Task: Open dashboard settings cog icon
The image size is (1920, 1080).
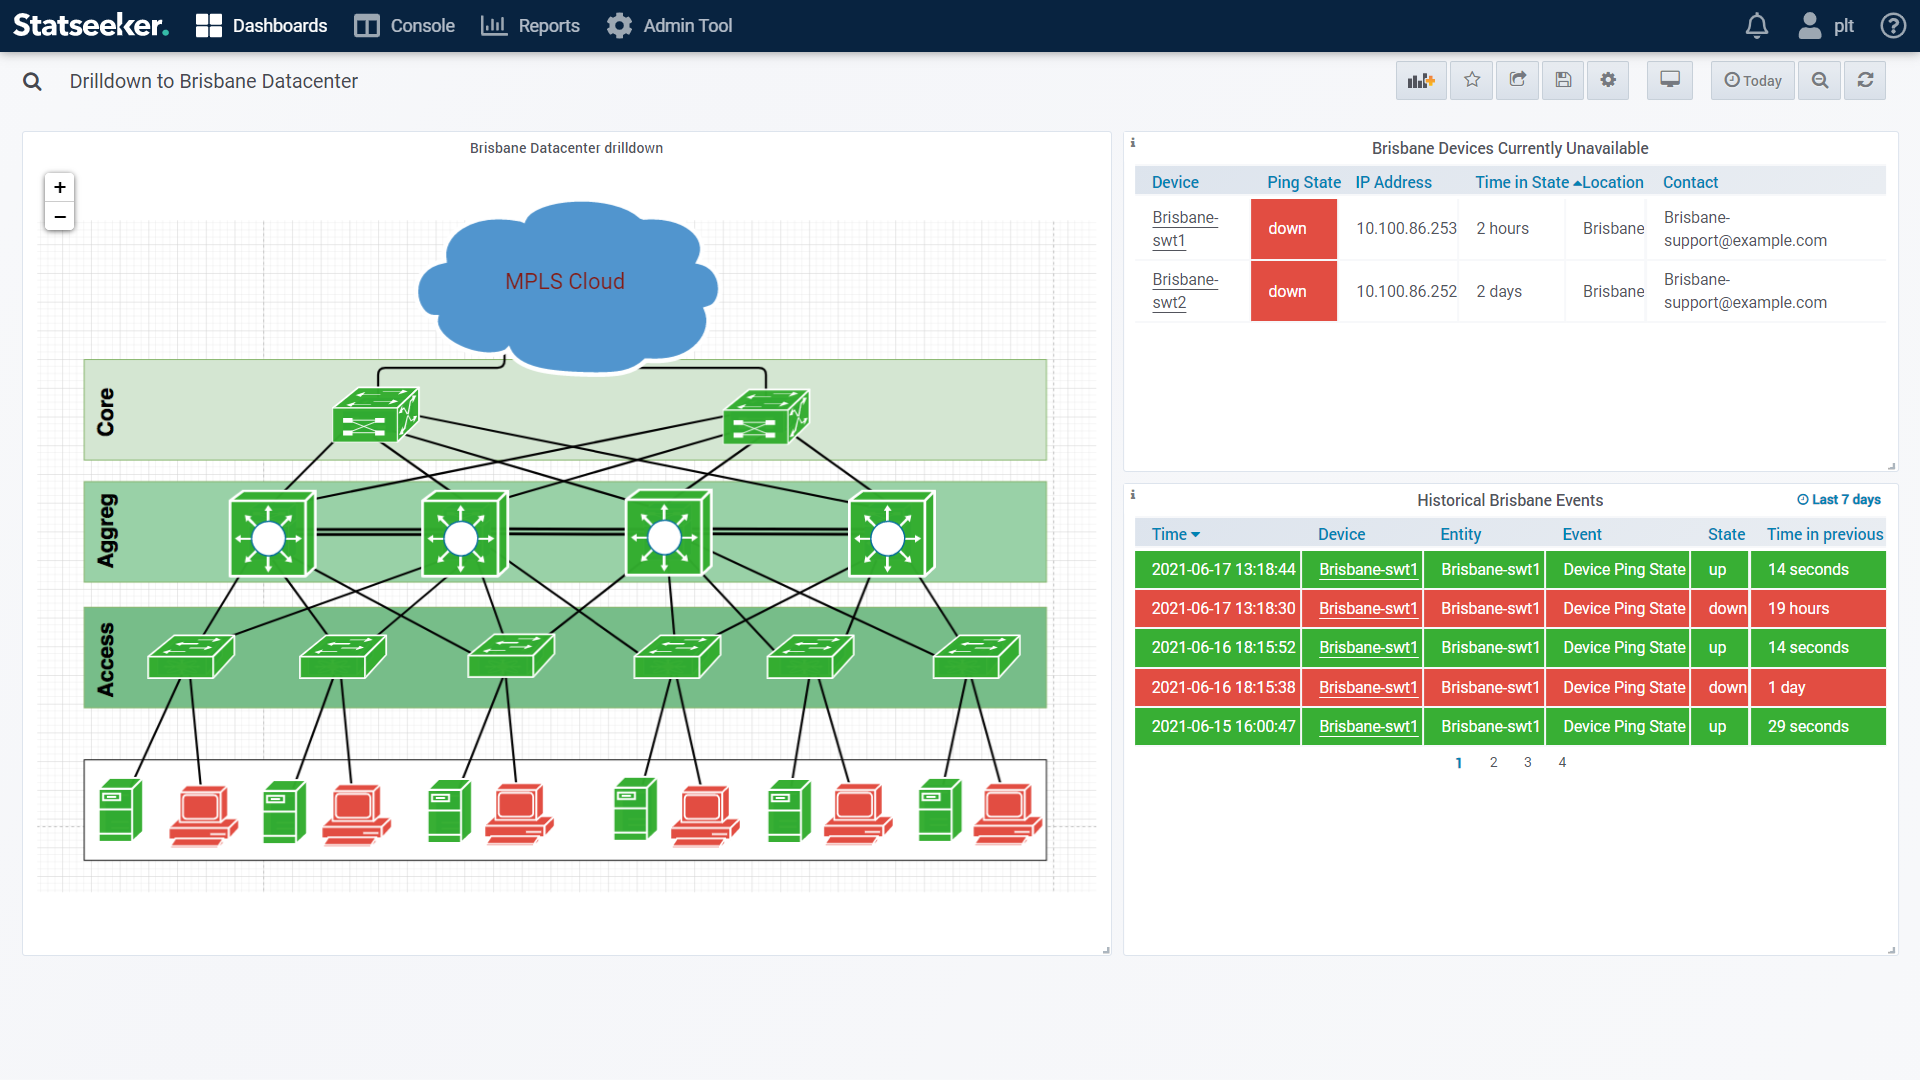Action: 1608,81
